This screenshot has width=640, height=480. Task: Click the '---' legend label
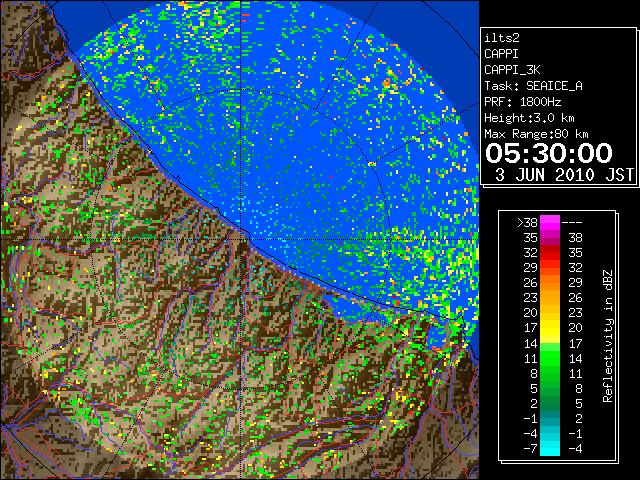(x=572, y=223)
